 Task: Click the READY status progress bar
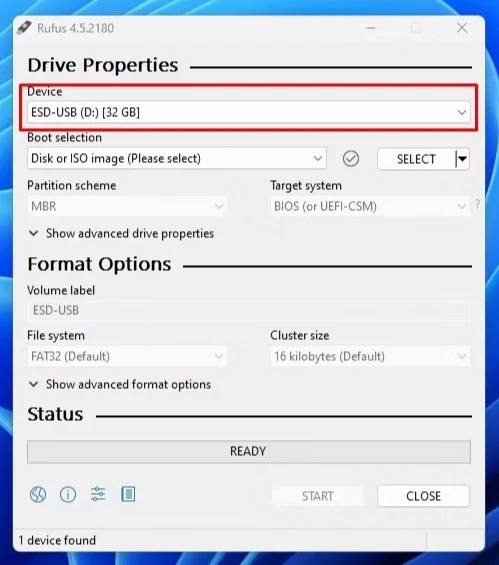coord(249,451)
